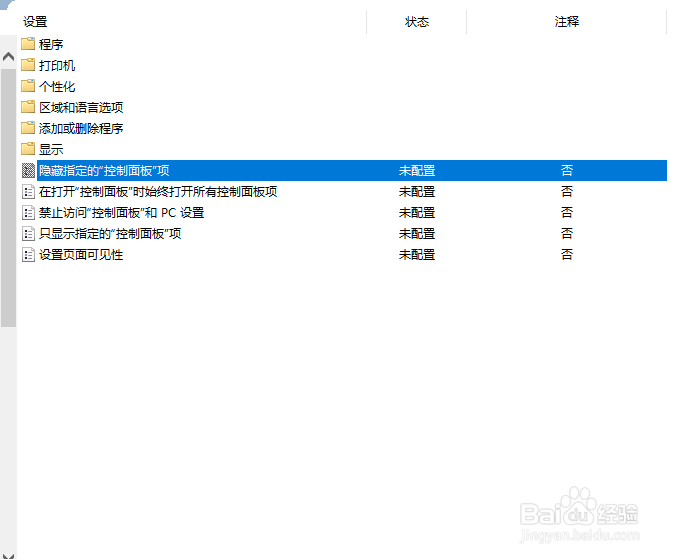Click the scroll down arrow on left scrollbar
This screenshot has height=559, width=678.
(x=8, y=555)
